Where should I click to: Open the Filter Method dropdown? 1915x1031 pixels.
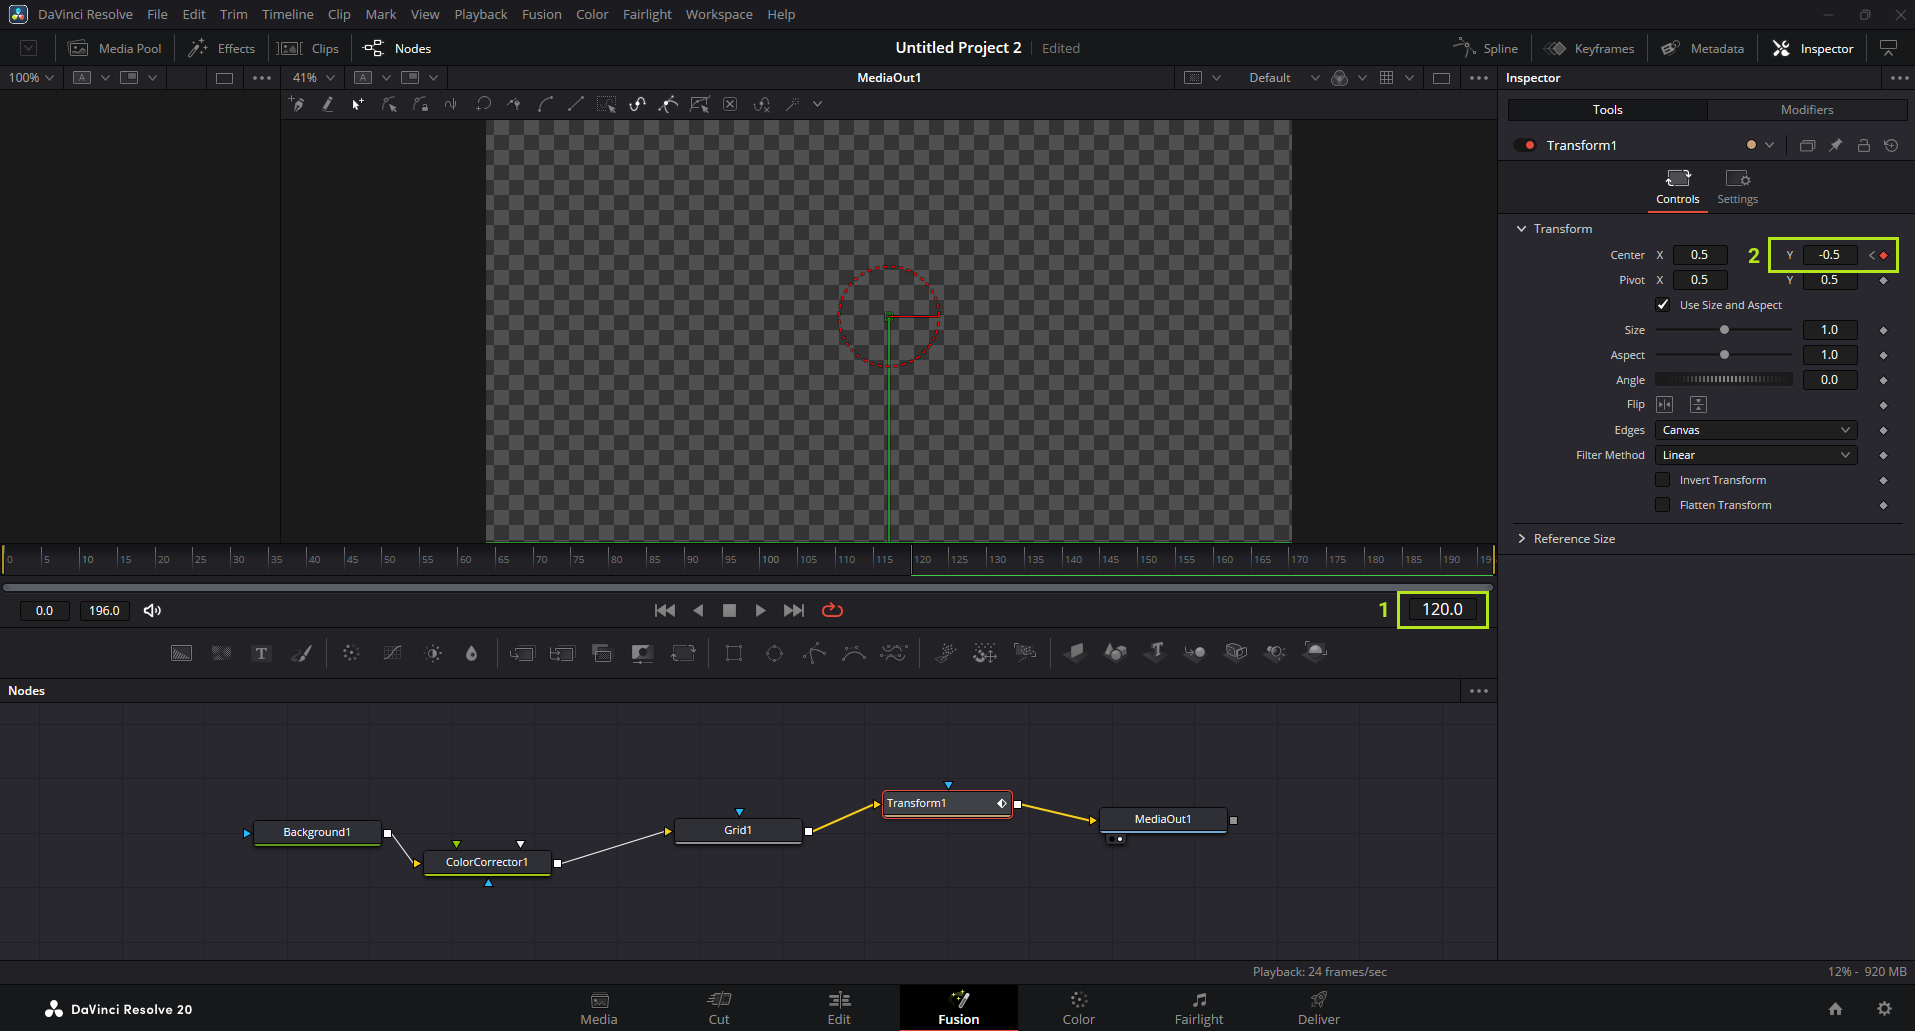[1755, 455]
